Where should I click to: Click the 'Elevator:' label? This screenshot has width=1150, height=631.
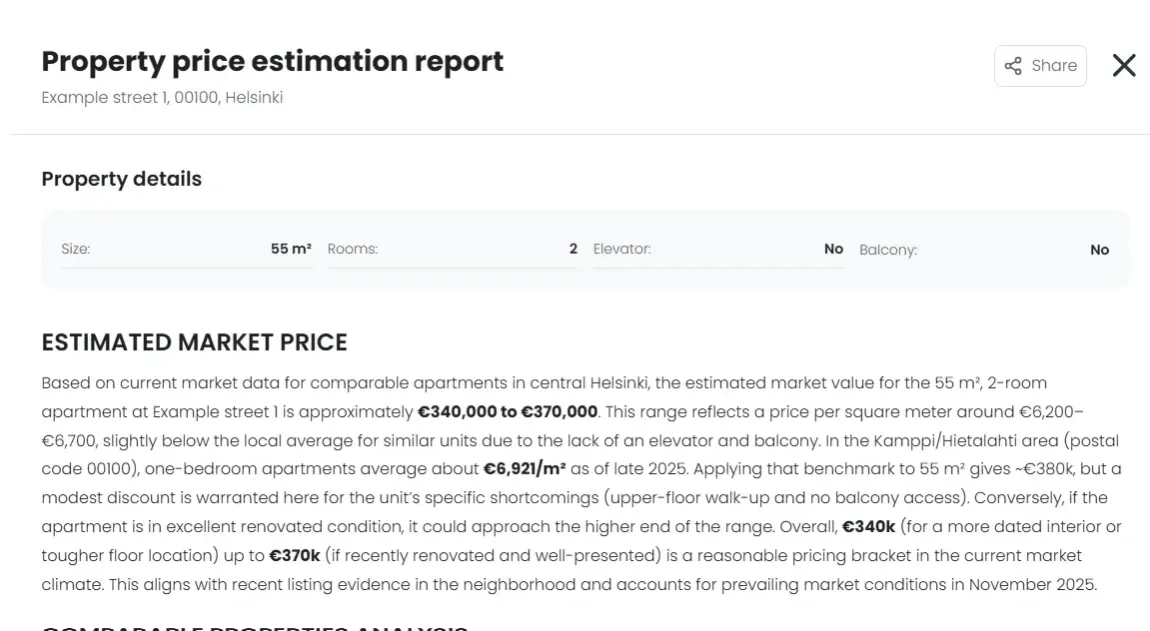(622, 249)
